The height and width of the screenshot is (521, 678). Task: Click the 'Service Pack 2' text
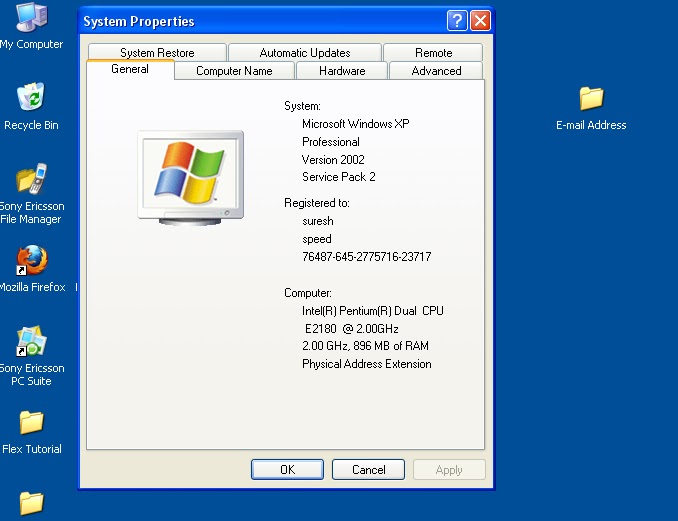coord(339,177)
